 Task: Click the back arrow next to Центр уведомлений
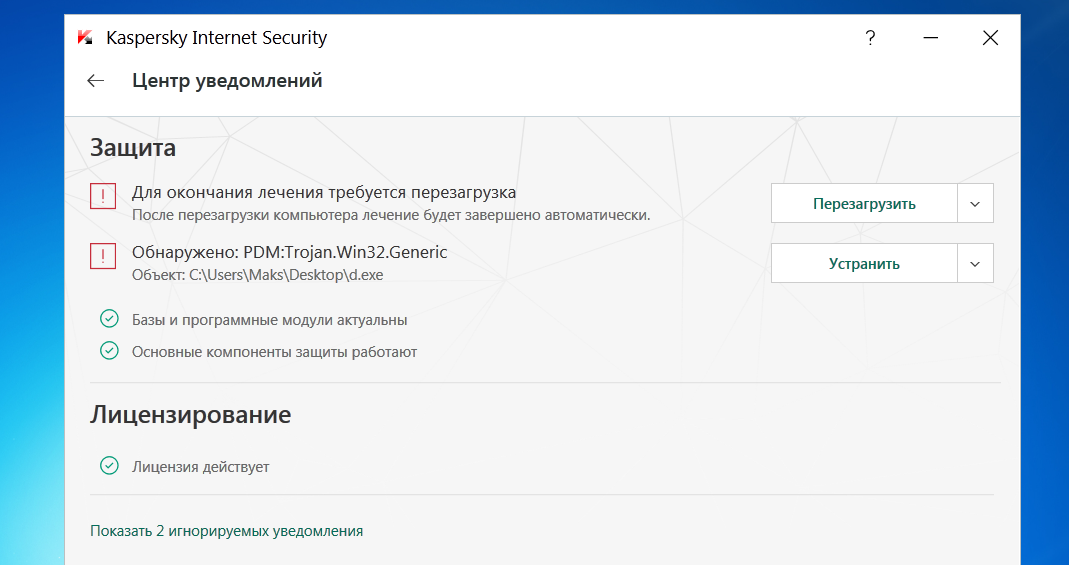pos(96,81)
